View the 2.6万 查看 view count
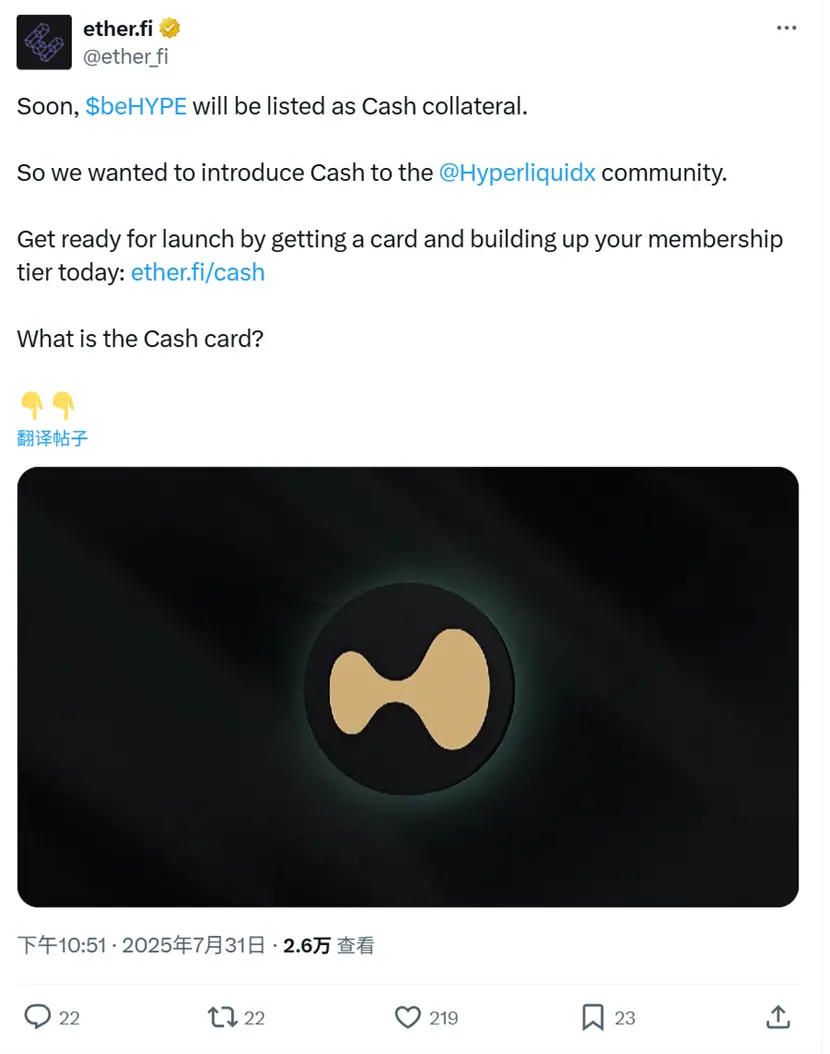 [x=329, y=945]
